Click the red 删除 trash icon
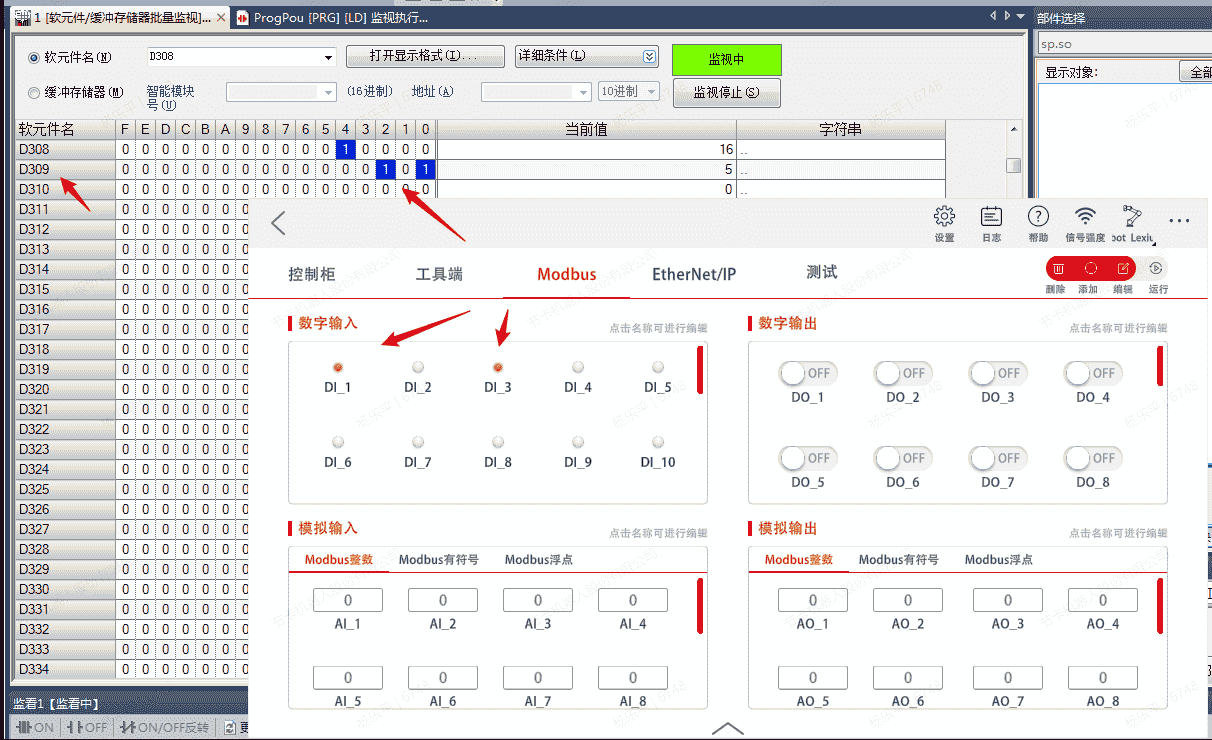The height and width of the screenshot is (740, 1212). [1058, 269]
